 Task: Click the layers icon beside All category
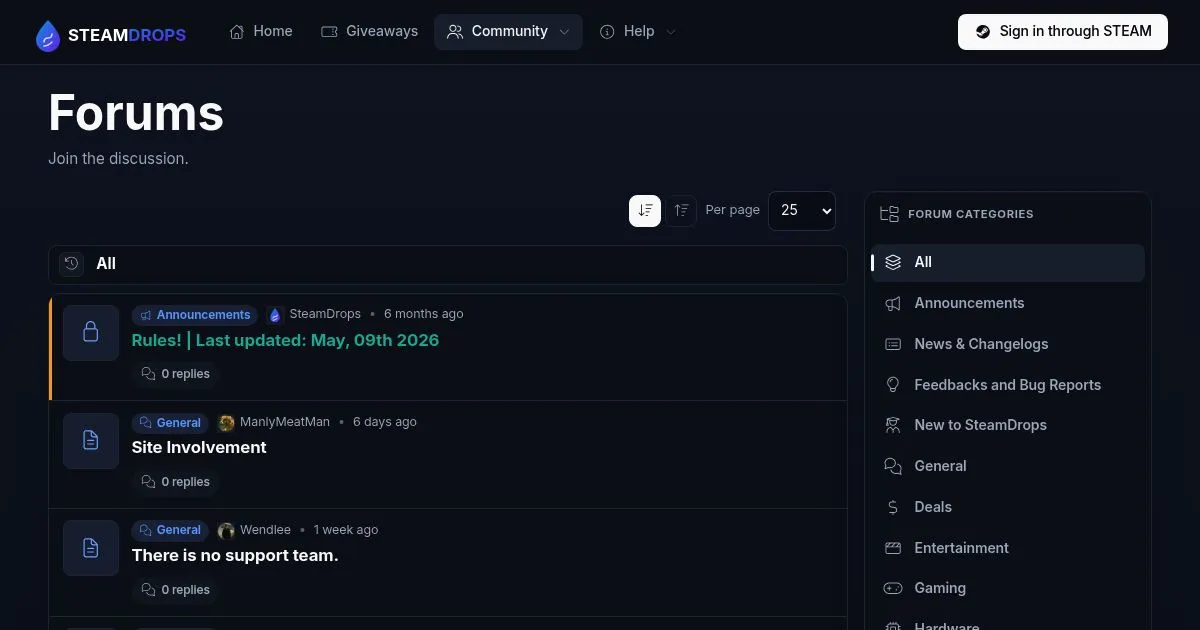(893, 262)
